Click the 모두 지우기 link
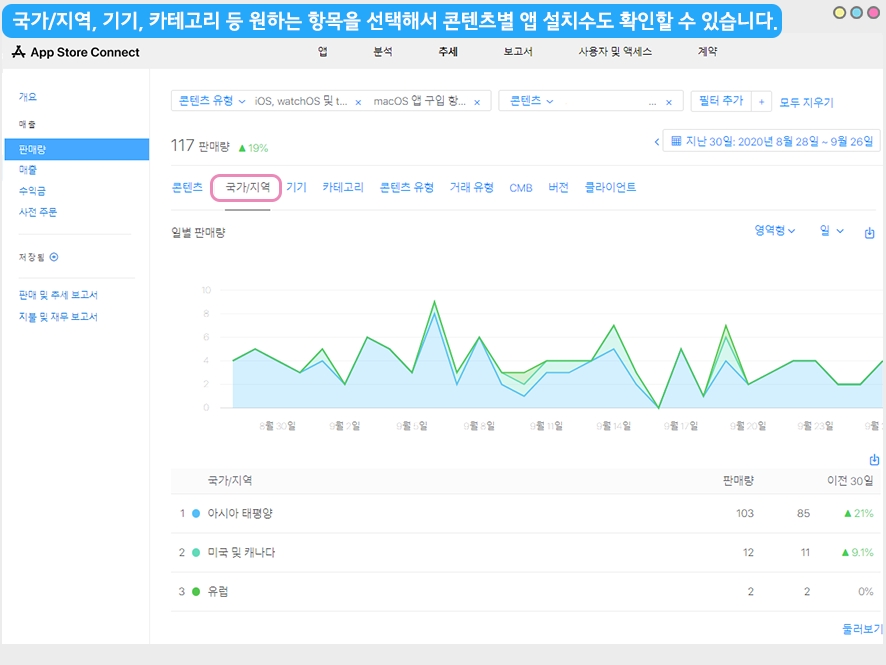The height and width of the screenshot is (665, 886). (x=806, y=102)
